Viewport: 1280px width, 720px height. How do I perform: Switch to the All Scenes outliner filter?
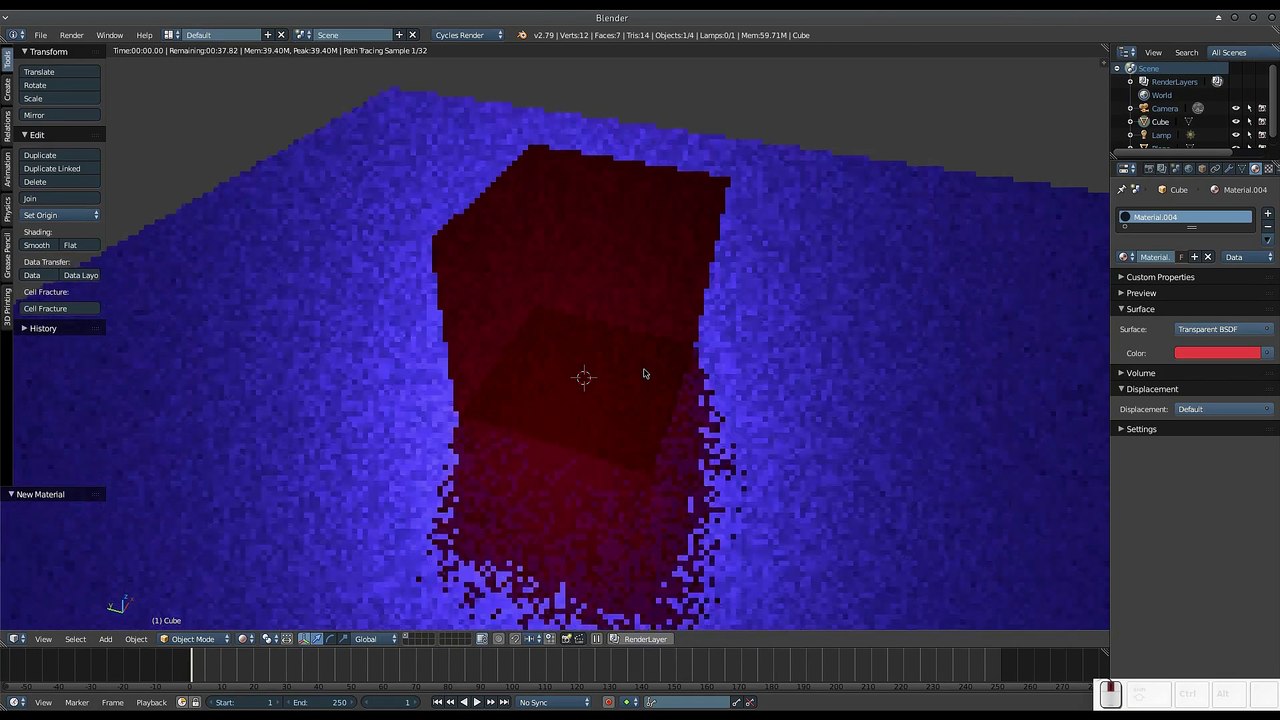[x=1228, y=52]
